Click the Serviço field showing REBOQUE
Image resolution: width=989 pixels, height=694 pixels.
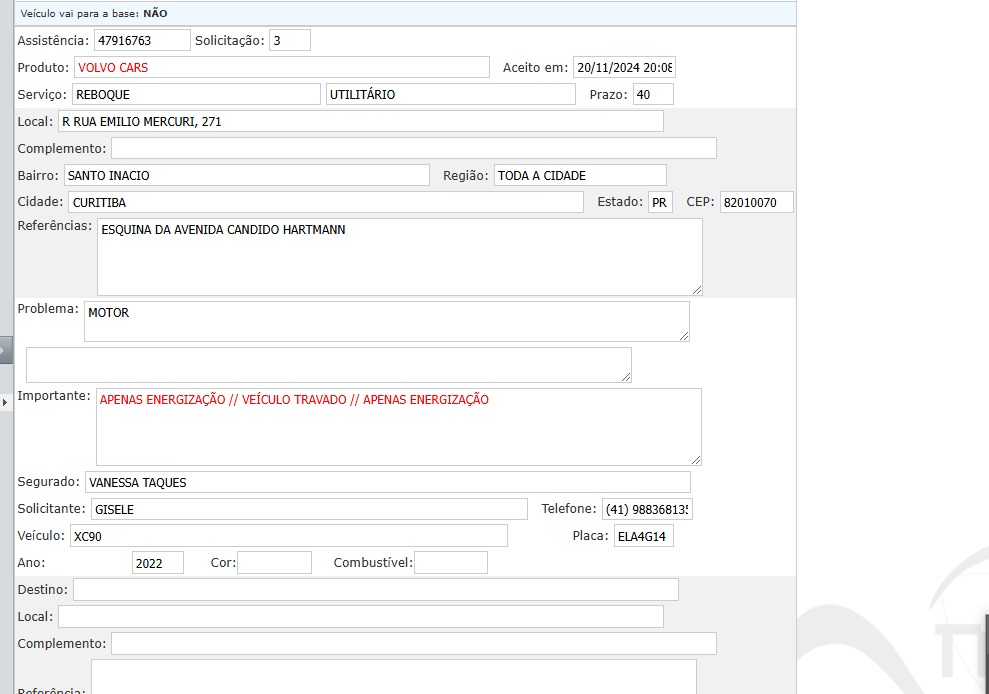click(196, 95)
